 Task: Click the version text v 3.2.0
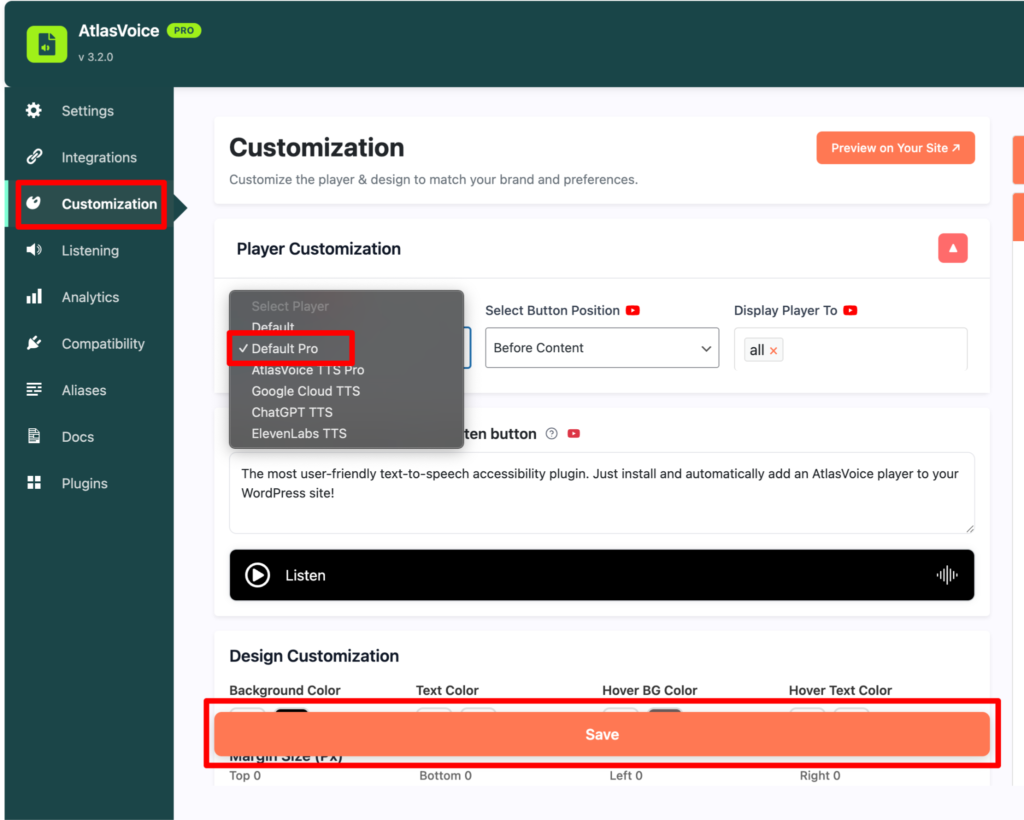[x=96, y=57]
